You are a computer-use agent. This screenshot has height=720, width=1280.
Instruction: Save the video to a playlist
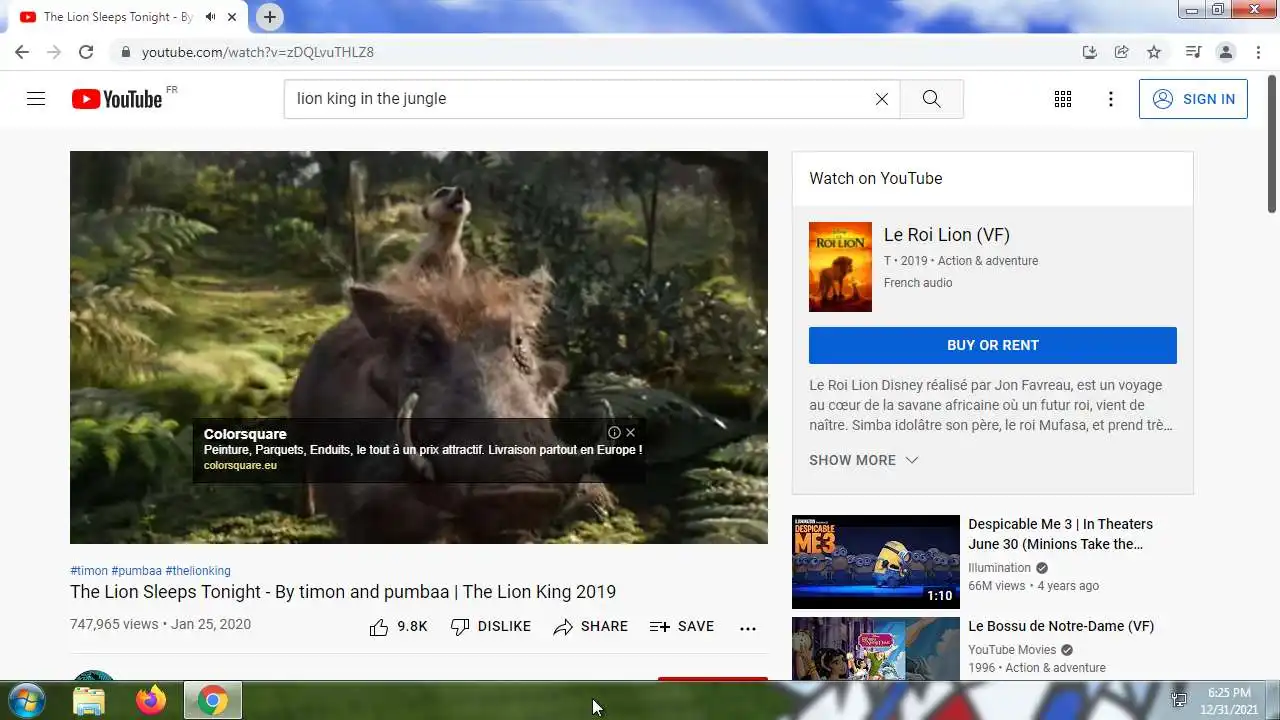coord(681,627)
